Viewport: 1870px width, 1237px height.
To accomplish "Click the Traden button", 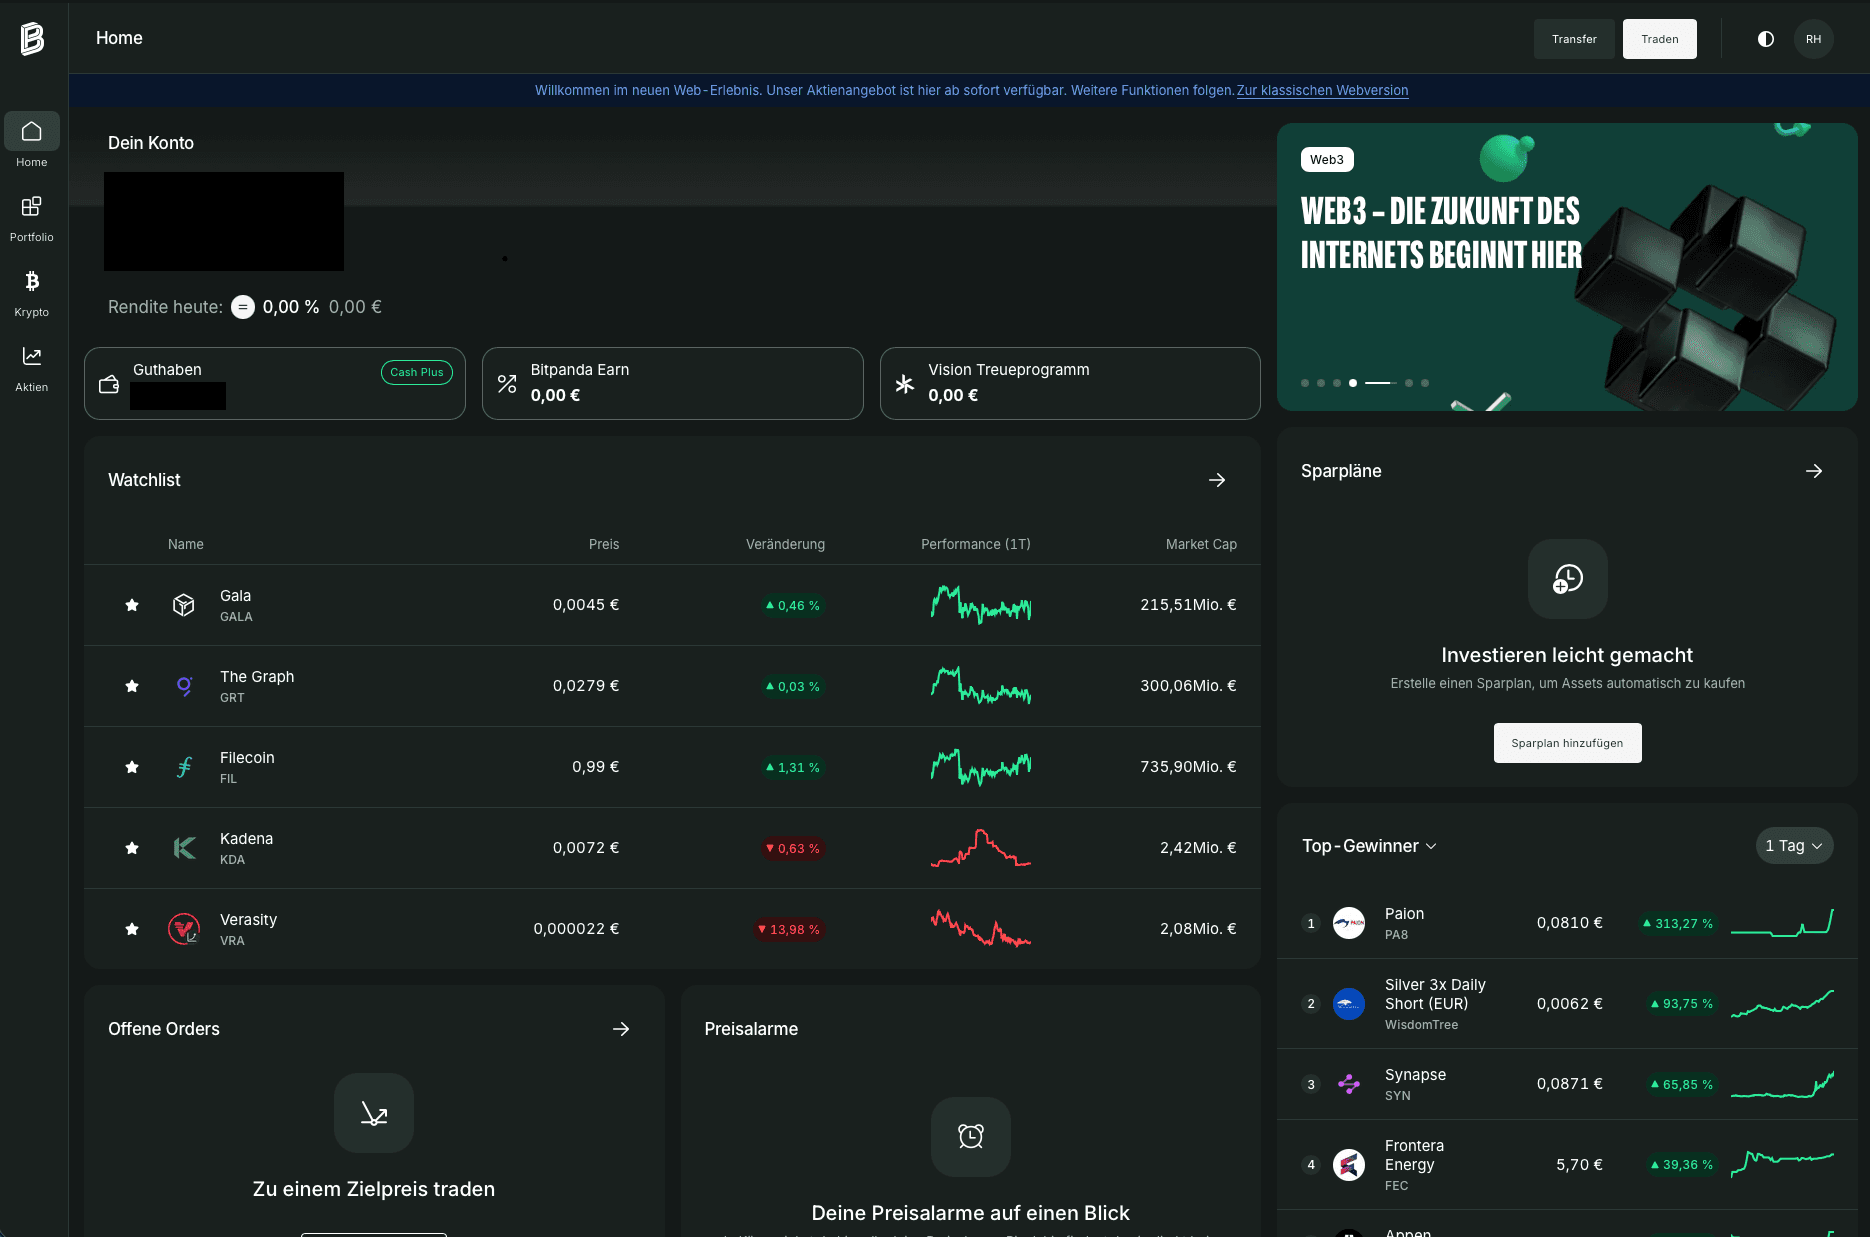I will 1659,39.
